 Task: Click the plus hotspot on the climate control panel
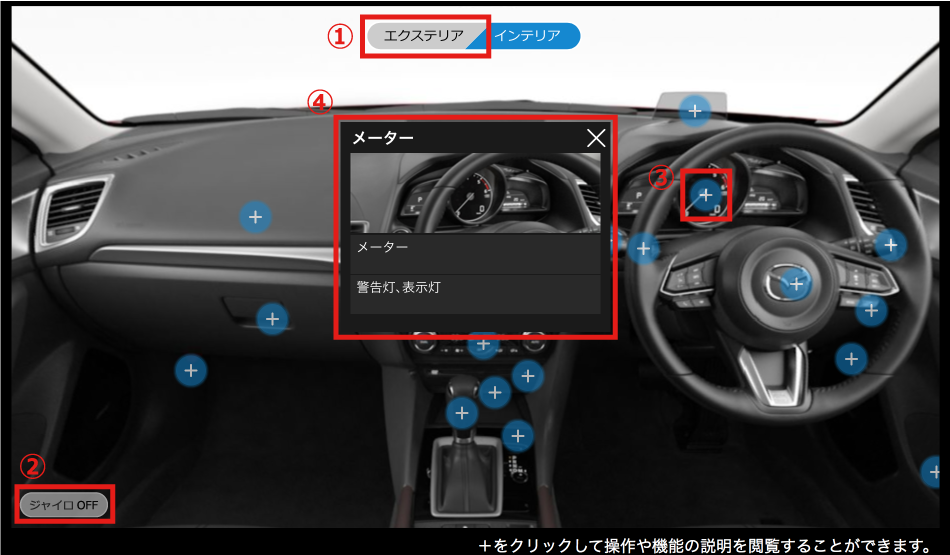[483, 346]
